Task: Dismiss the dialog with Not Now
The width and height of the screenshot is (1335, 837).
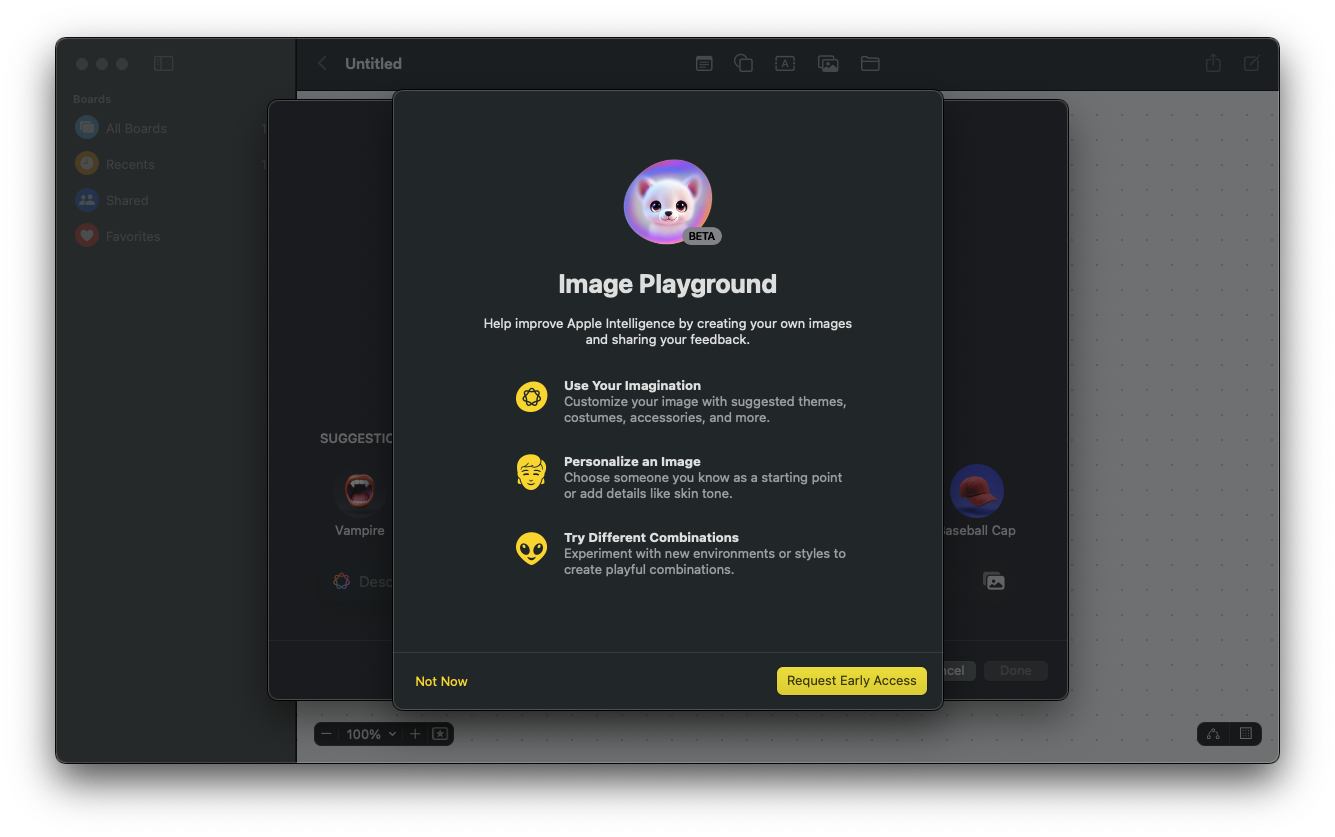Action: tap(441, 681)
